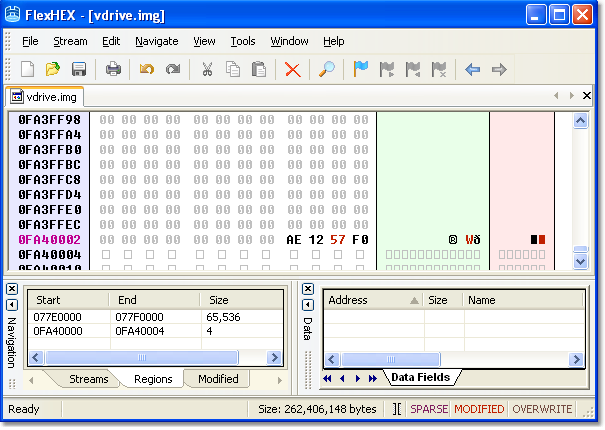Undo the last edit using the toolbar arrow
Viewport: 605px width, 430px height.
(x=147, y=69)
